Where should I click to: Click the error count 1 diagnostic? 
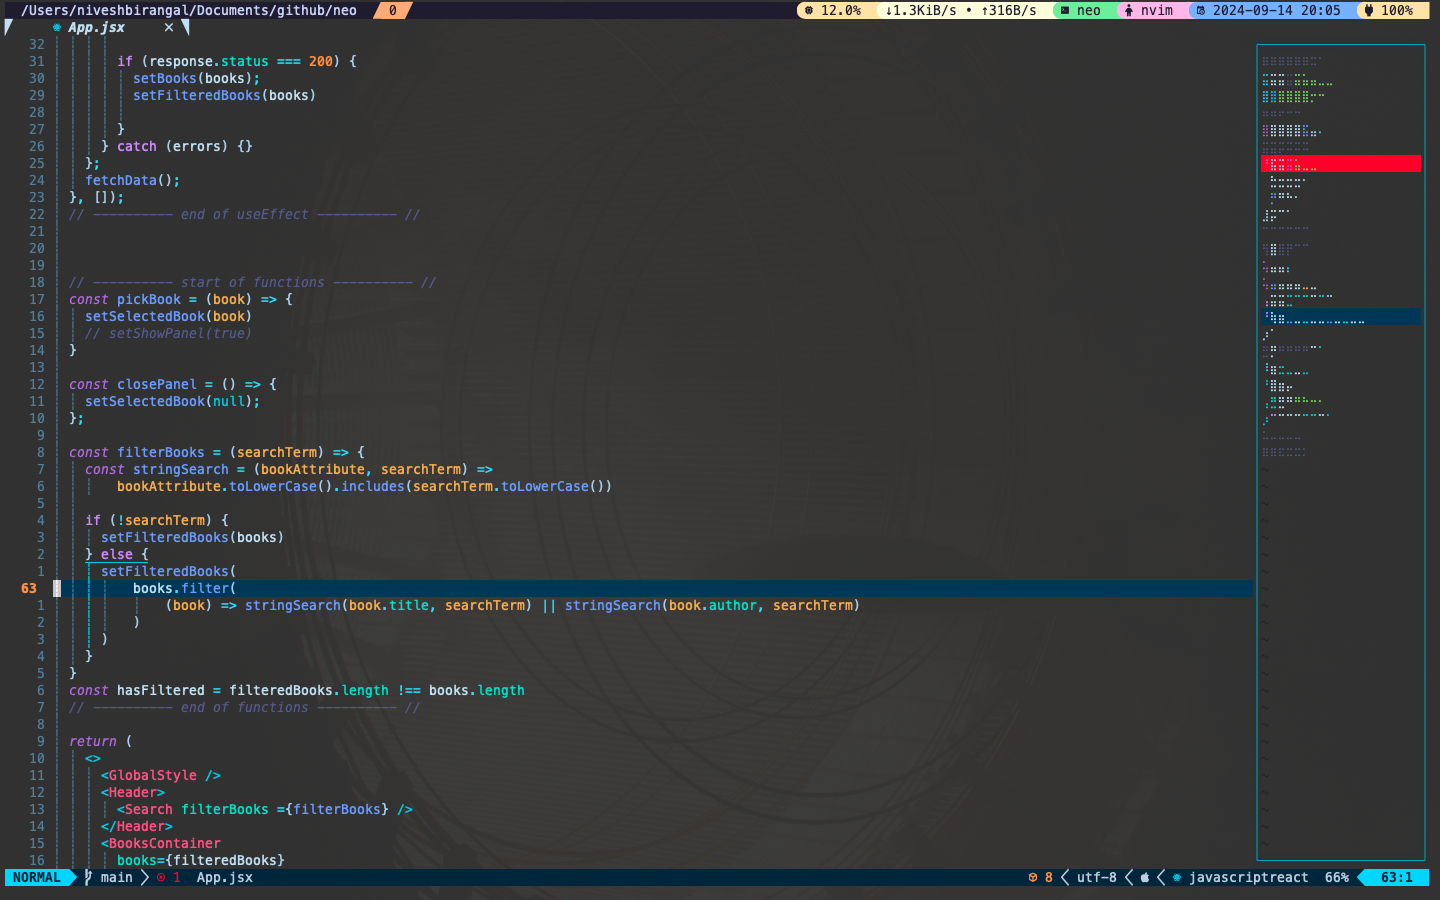(169, 878)
